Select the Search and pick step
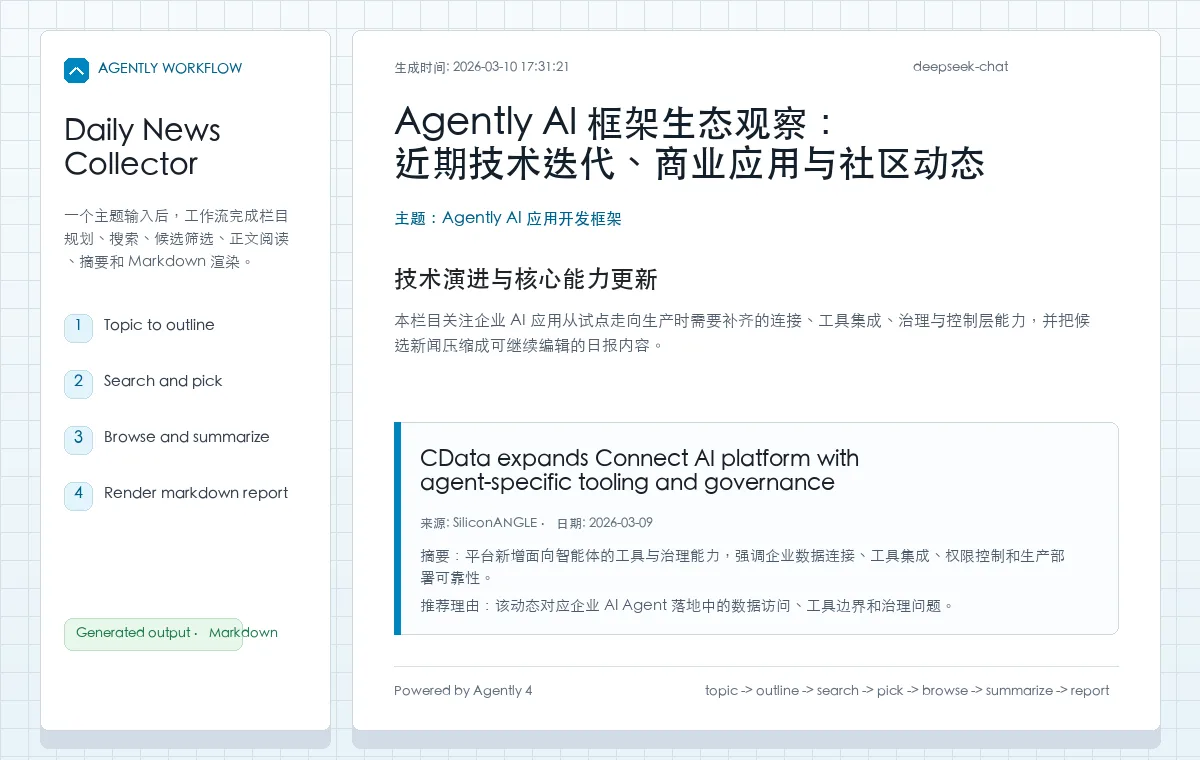Viewport: 1200px width, 760px height. point(163,381)
